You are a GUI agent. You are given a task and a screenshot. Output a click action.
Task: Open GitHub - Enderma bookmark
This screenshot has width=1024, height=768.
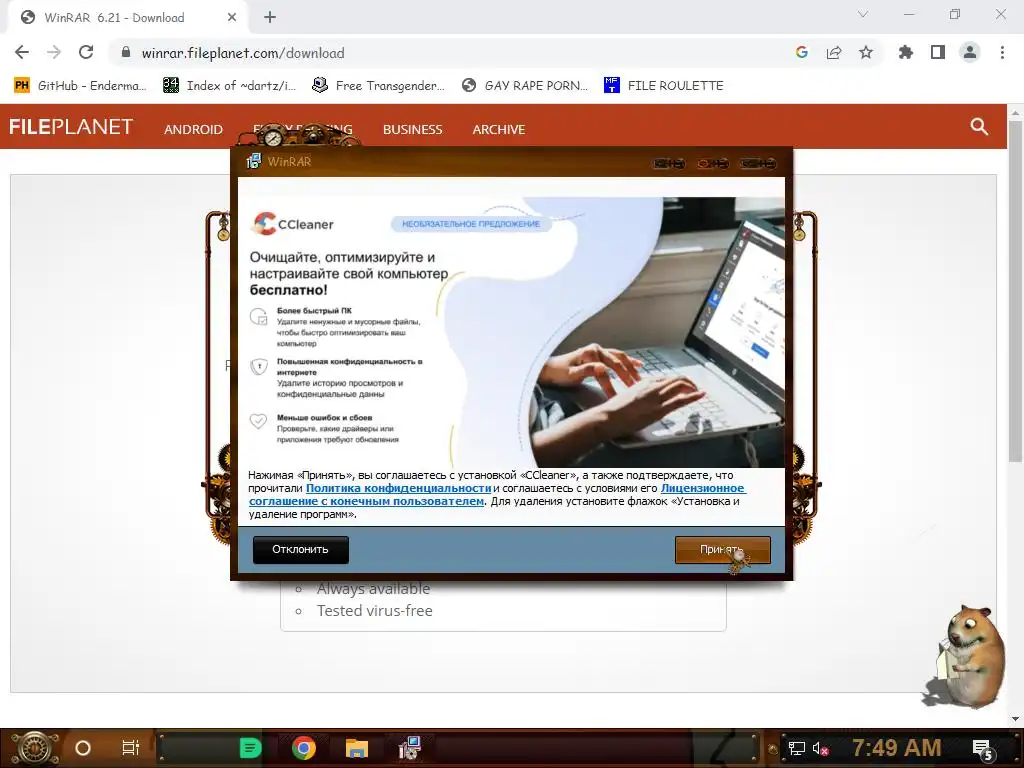80,86
